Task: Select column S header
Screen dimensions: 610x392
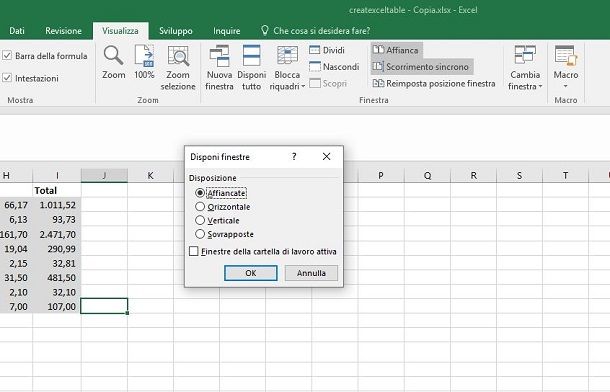Action: coord(519,175)
